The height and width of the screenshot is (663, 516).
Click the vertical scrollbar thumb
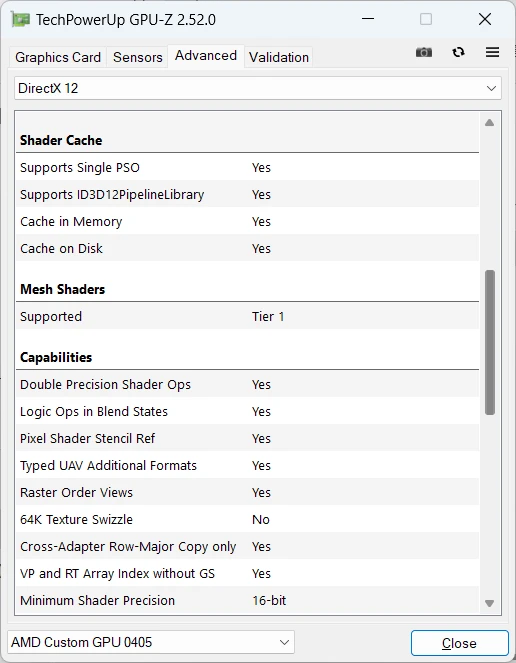(x=490, y=342)
